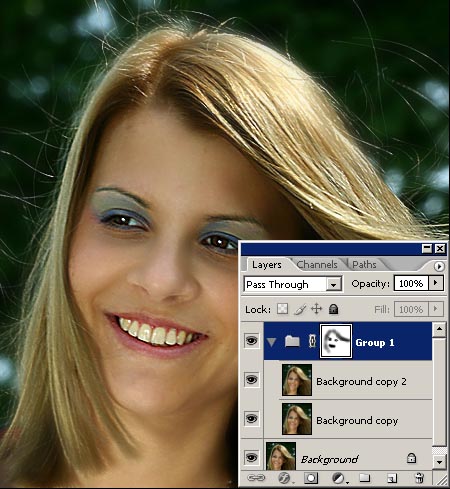The height and width of the screenshot is (489, 450).
Task: Close the Layers palette
Action: [440, 249]
